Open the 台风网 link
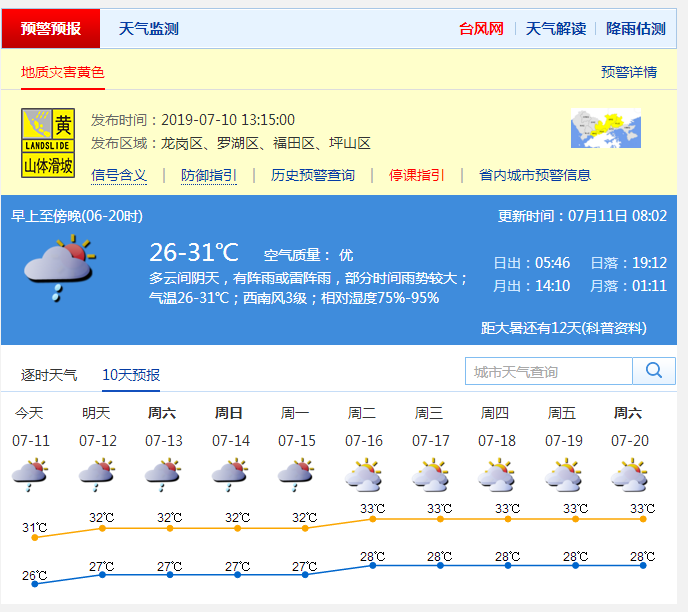Viewport: 688px width, 612px height. coord(481,29)
